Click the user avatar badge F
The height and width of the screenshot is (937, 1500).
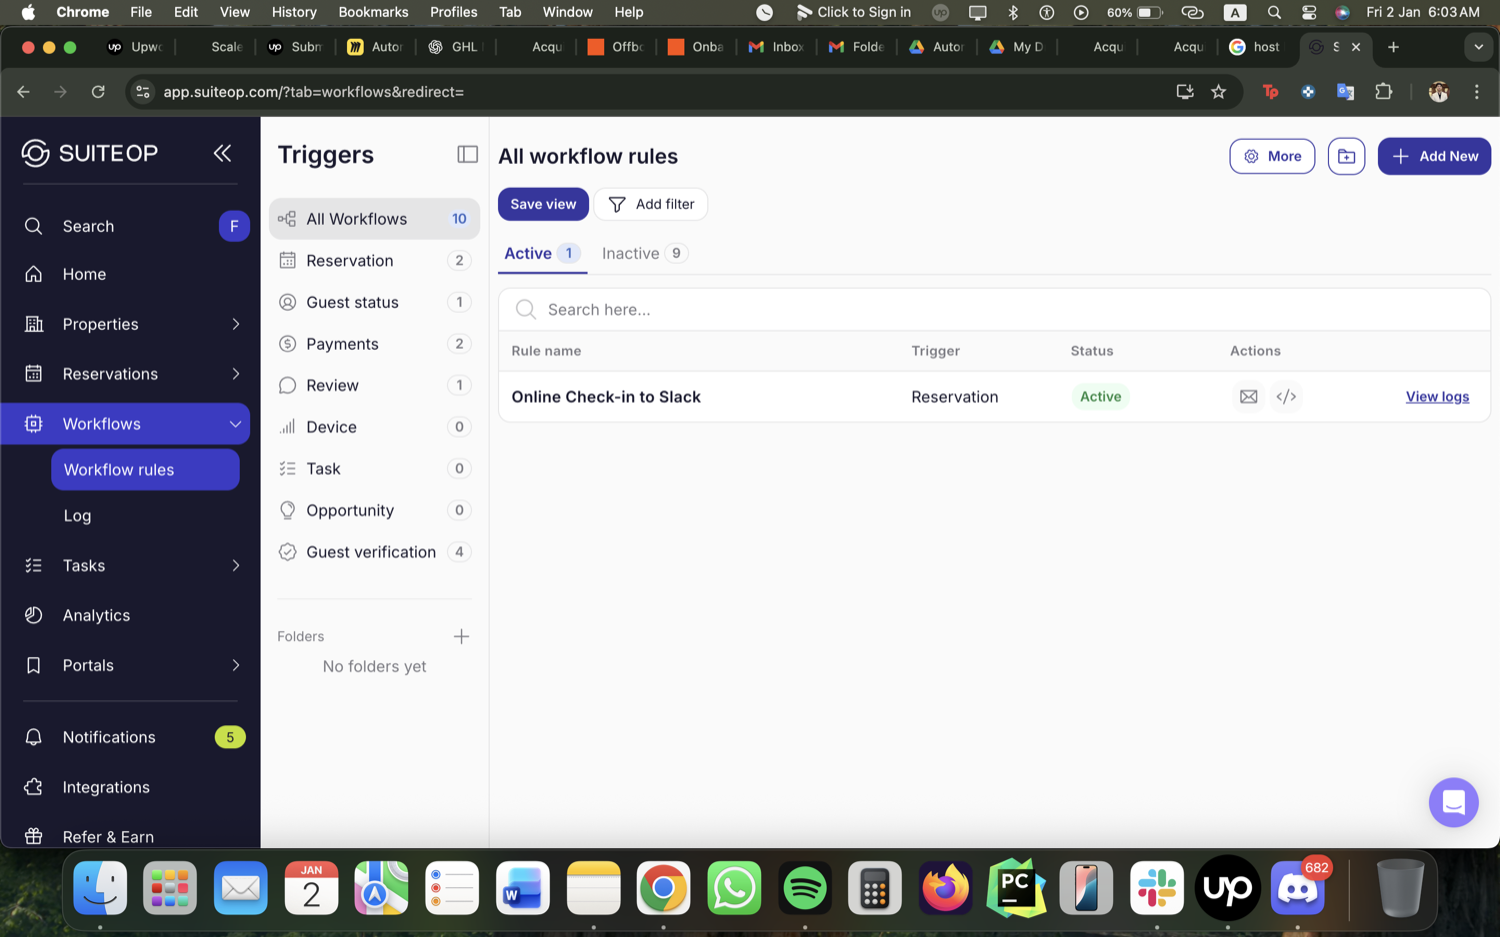tap(234, 226)
